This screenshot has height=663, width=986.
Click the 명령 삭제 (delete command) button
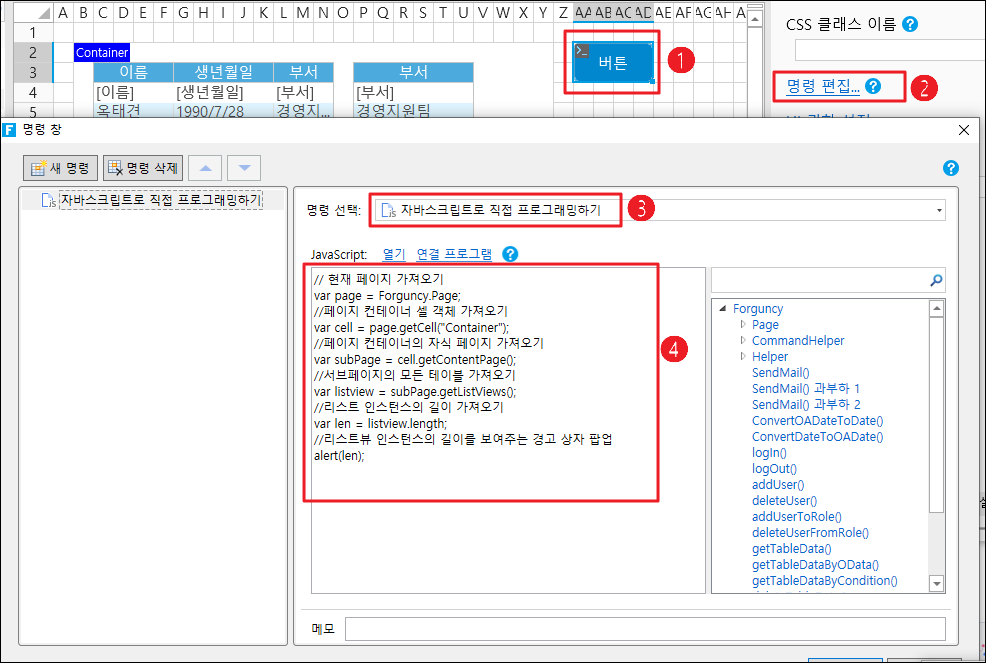click(142, 168)
